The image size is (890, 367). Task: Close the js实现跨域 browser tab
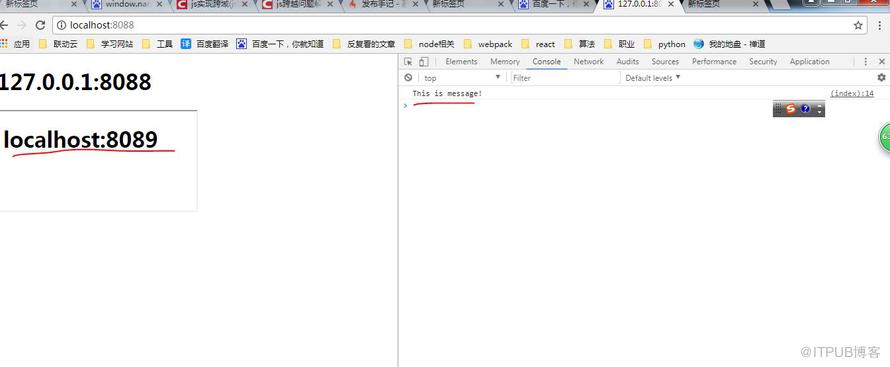point(245,5)
